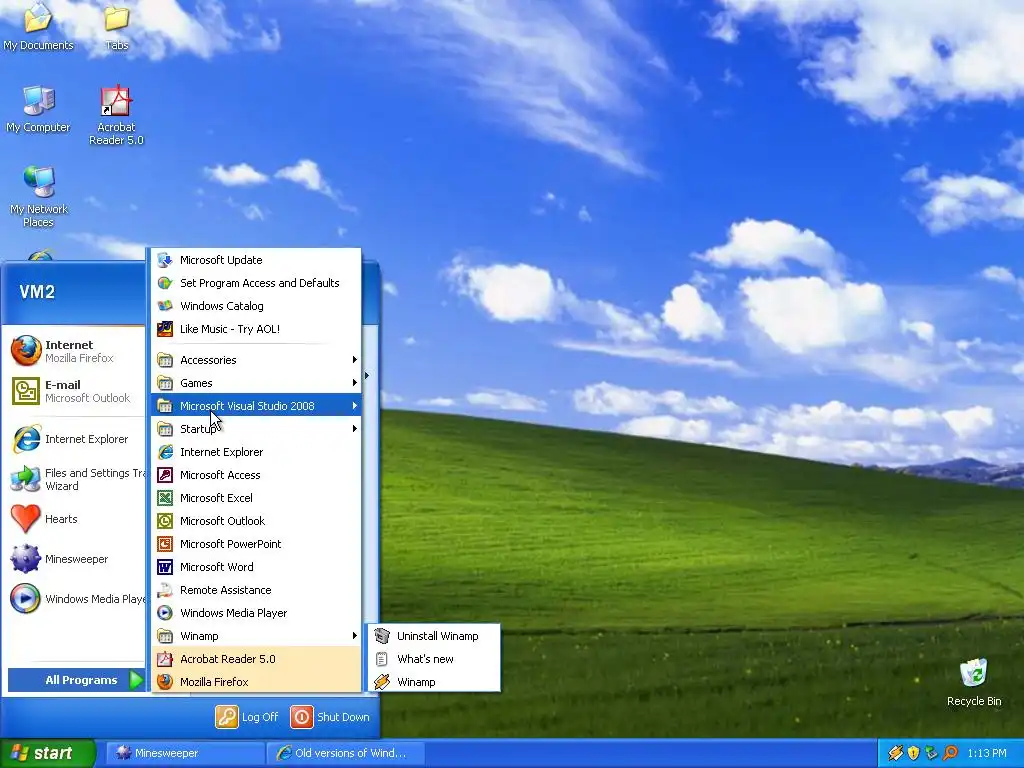Click the 1:13 PM system clock
1024x768 pixels.
[987, 753]
